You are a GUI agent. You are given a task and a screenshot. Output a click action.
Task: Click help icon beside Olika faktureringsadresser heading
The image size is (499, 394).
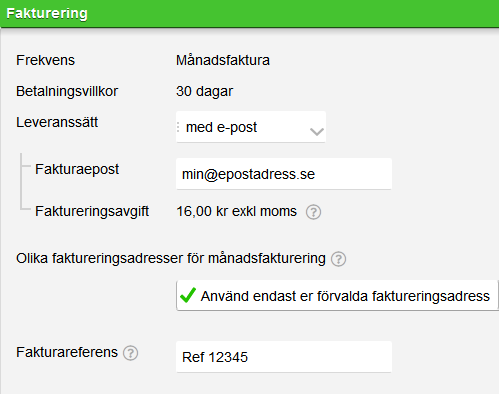click(338, 259)
